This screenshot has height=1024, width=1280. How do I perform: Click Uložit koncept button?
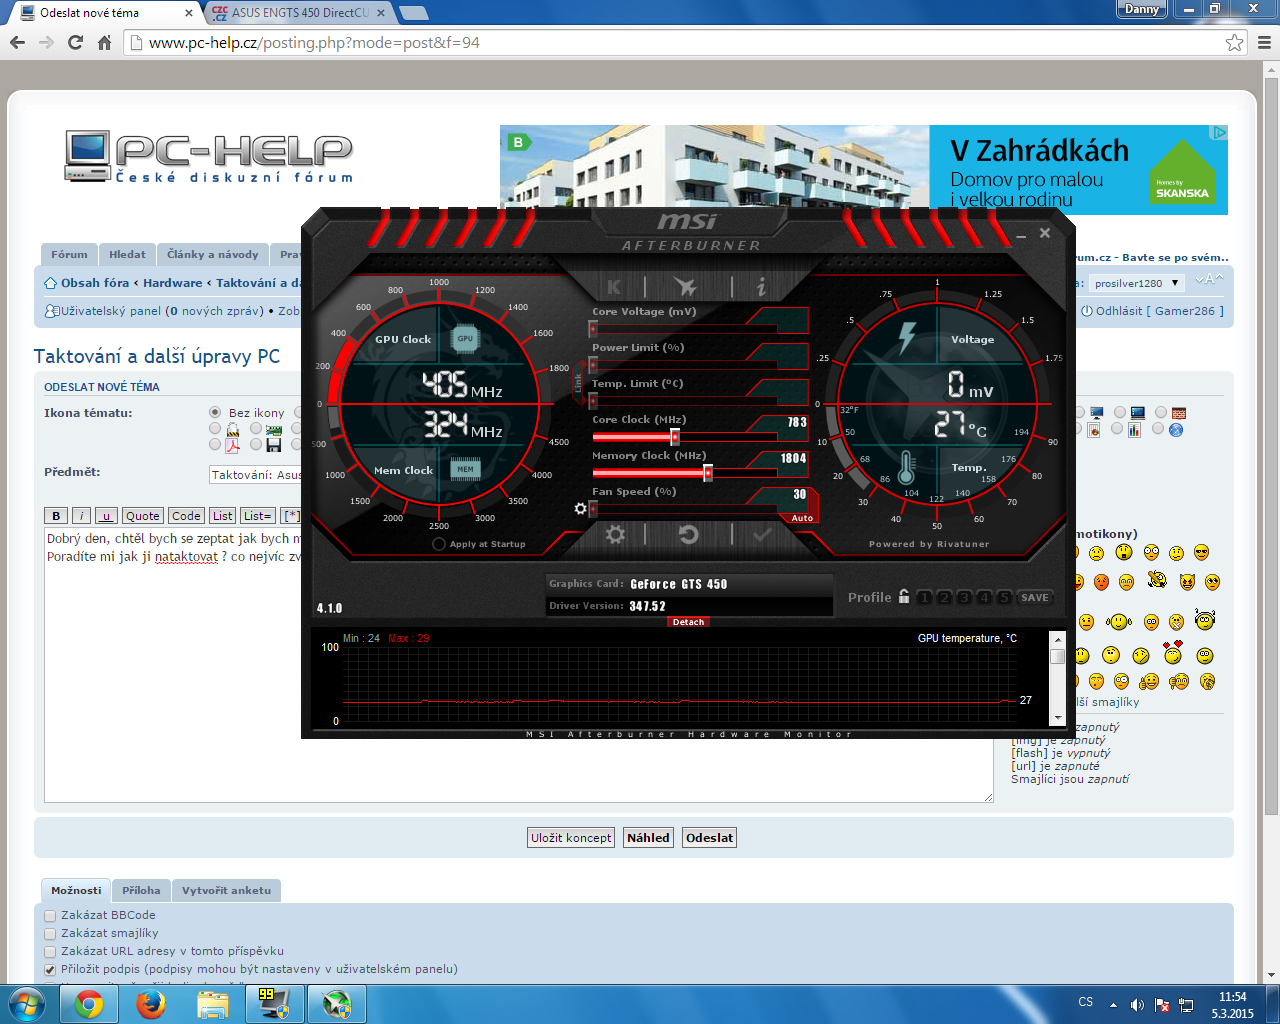point(571,838)
